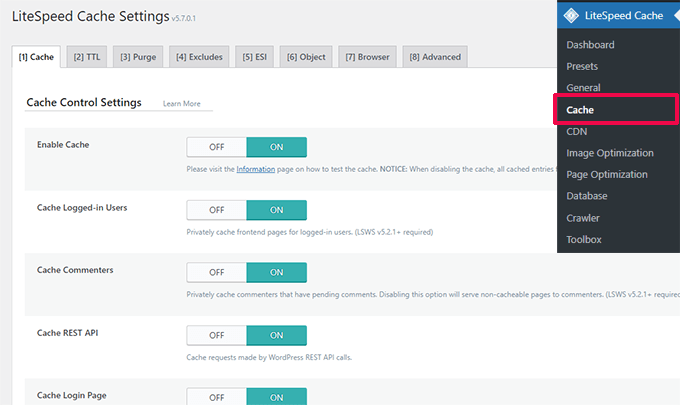Click the 'Privately cache commenters' description text
Image resolution: width=680 pixels, height=405 pixels.
click(433, 294)
